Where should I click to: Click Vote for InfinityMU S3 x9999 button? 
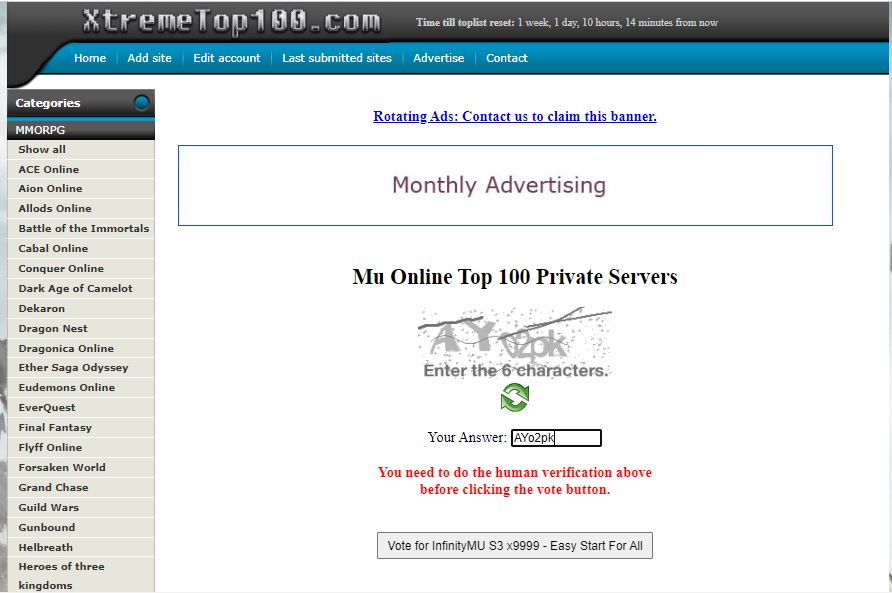515,546
